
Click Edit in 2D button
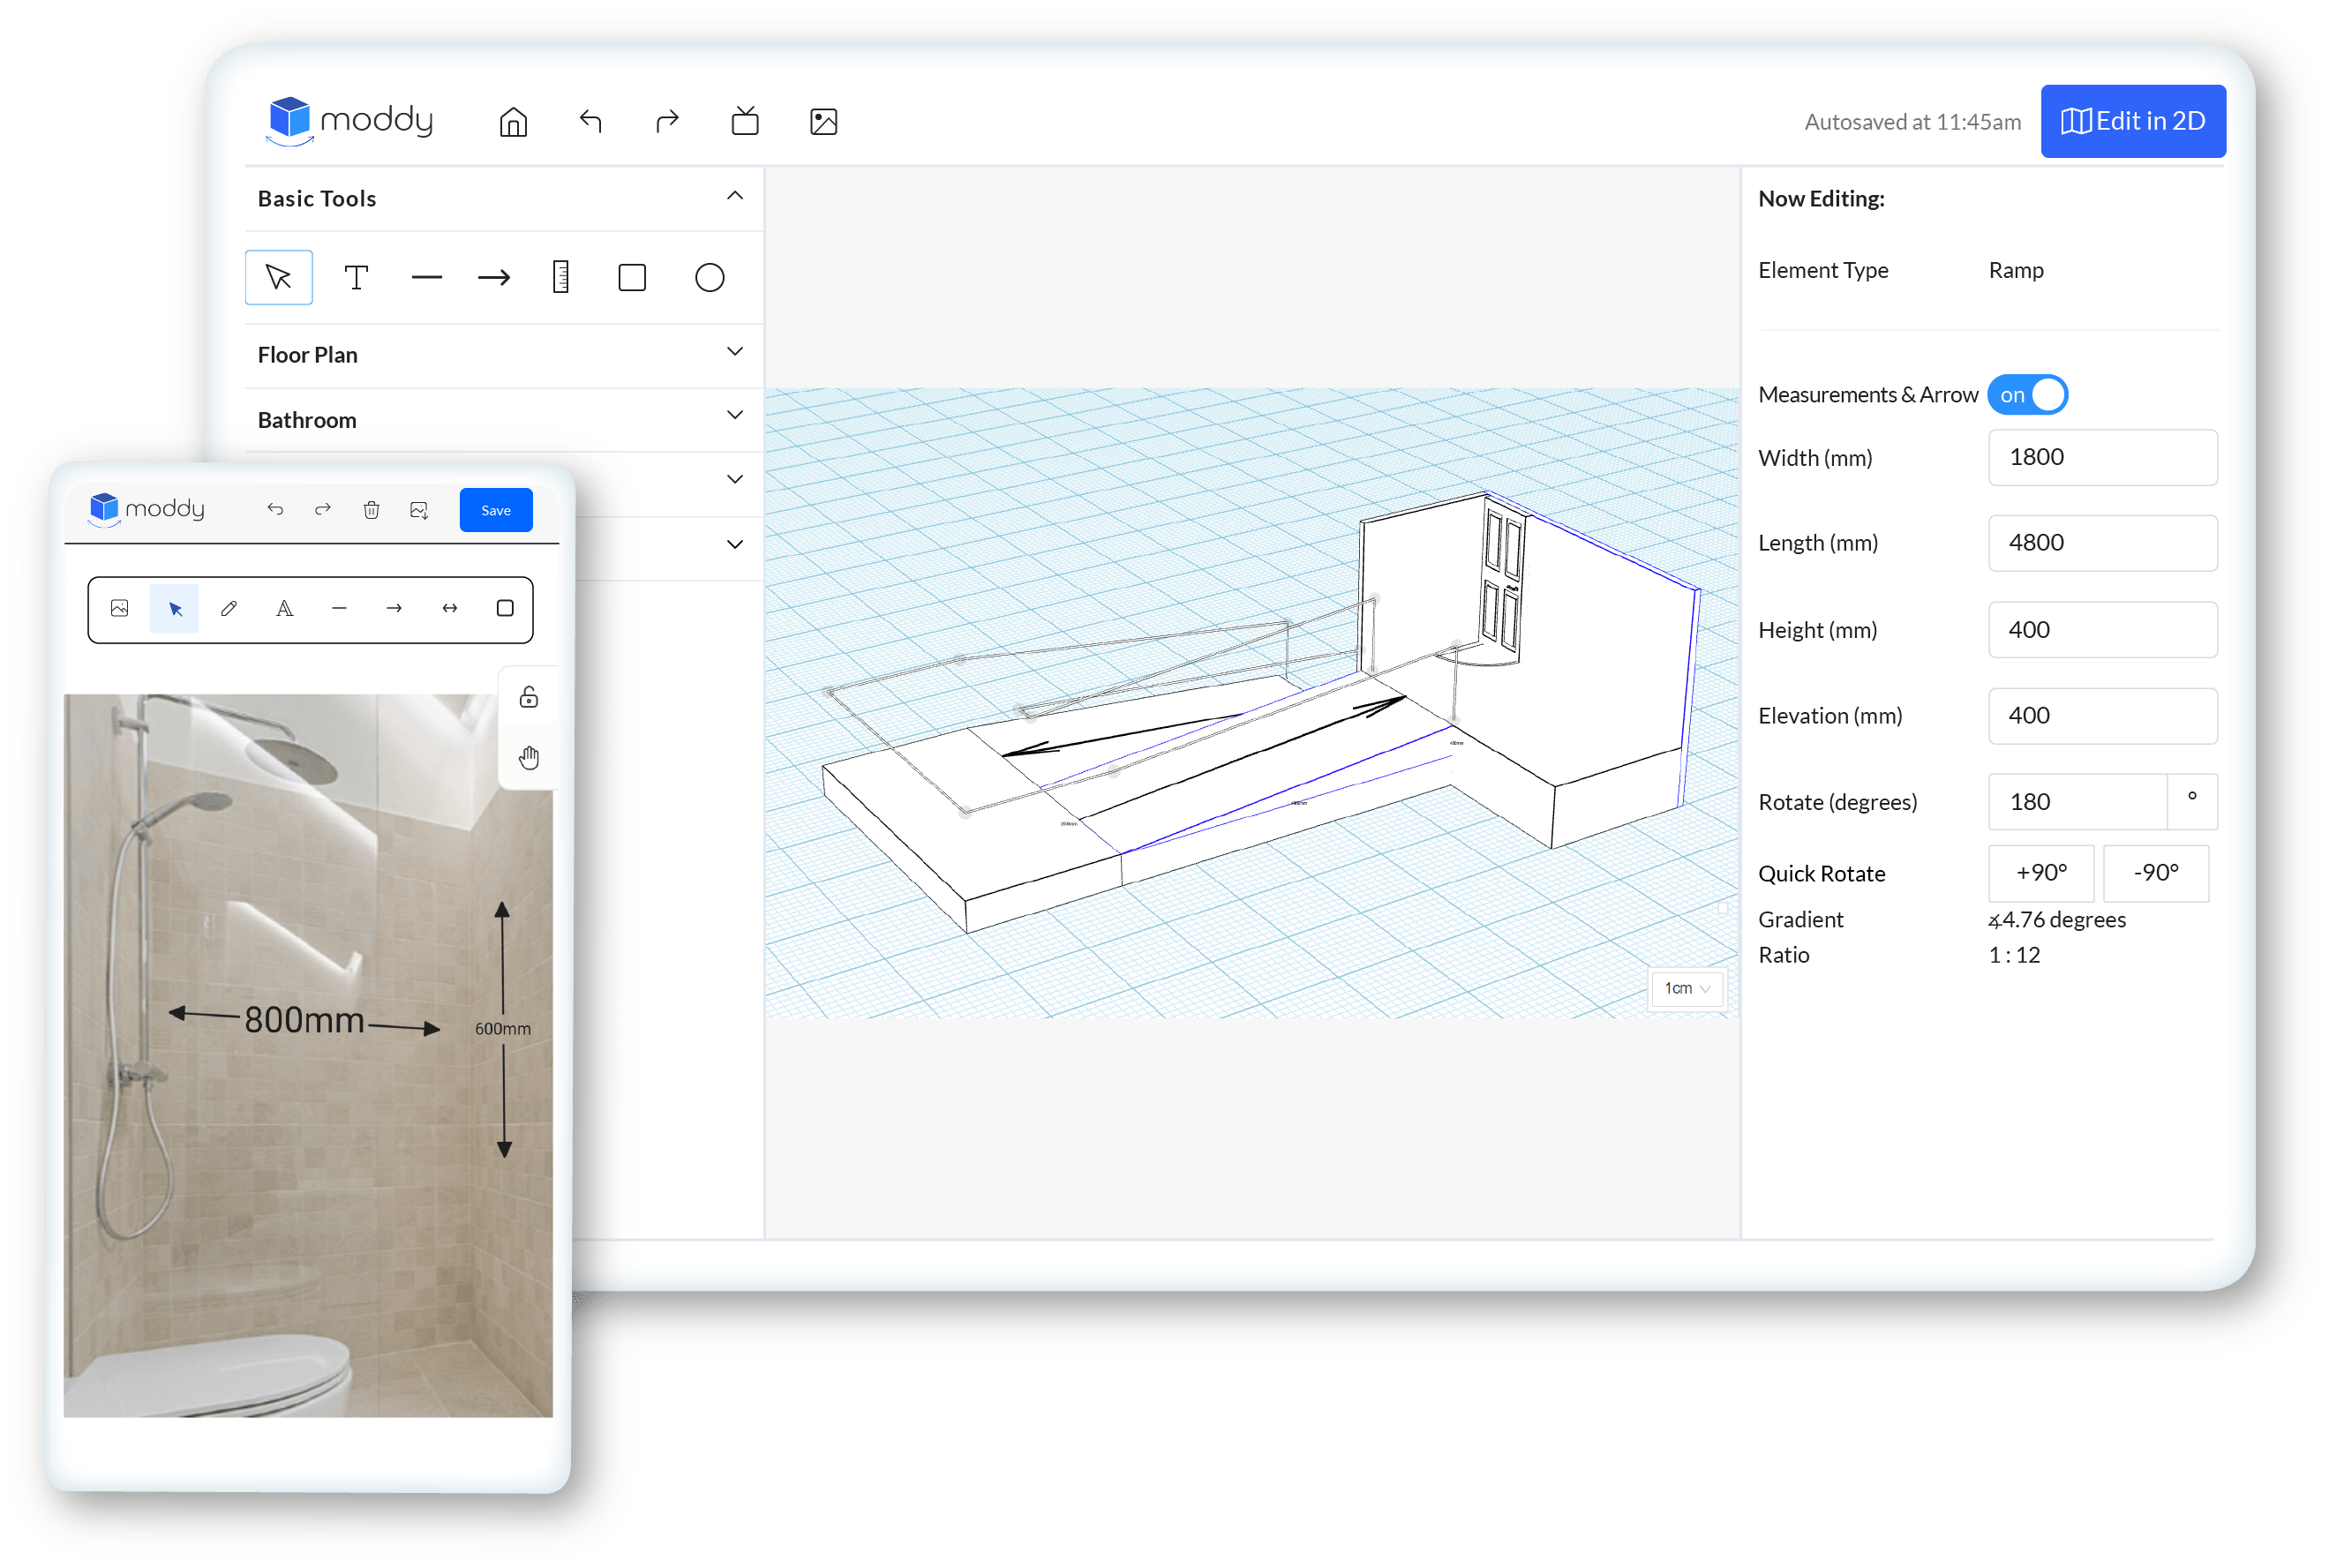click(x=2126, y=121)
